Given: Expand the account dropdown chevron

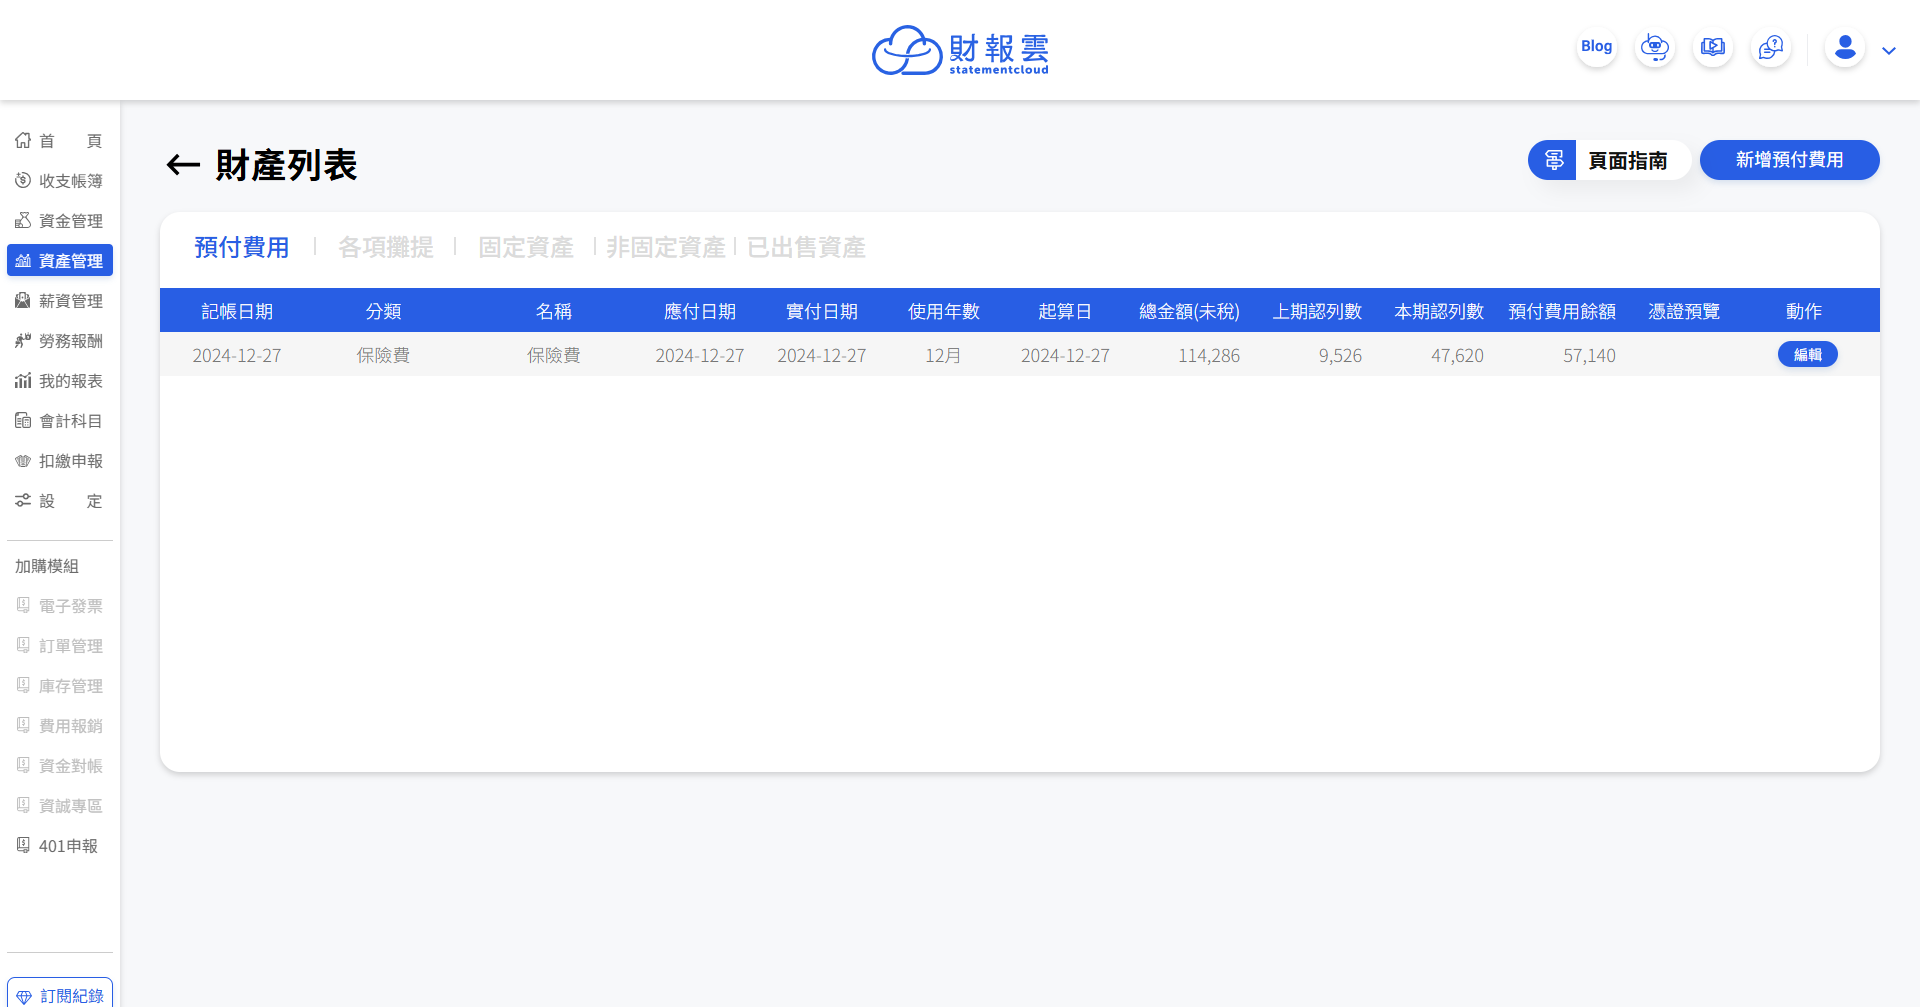Looking at the screenshot, I should tap(1889, 51).
